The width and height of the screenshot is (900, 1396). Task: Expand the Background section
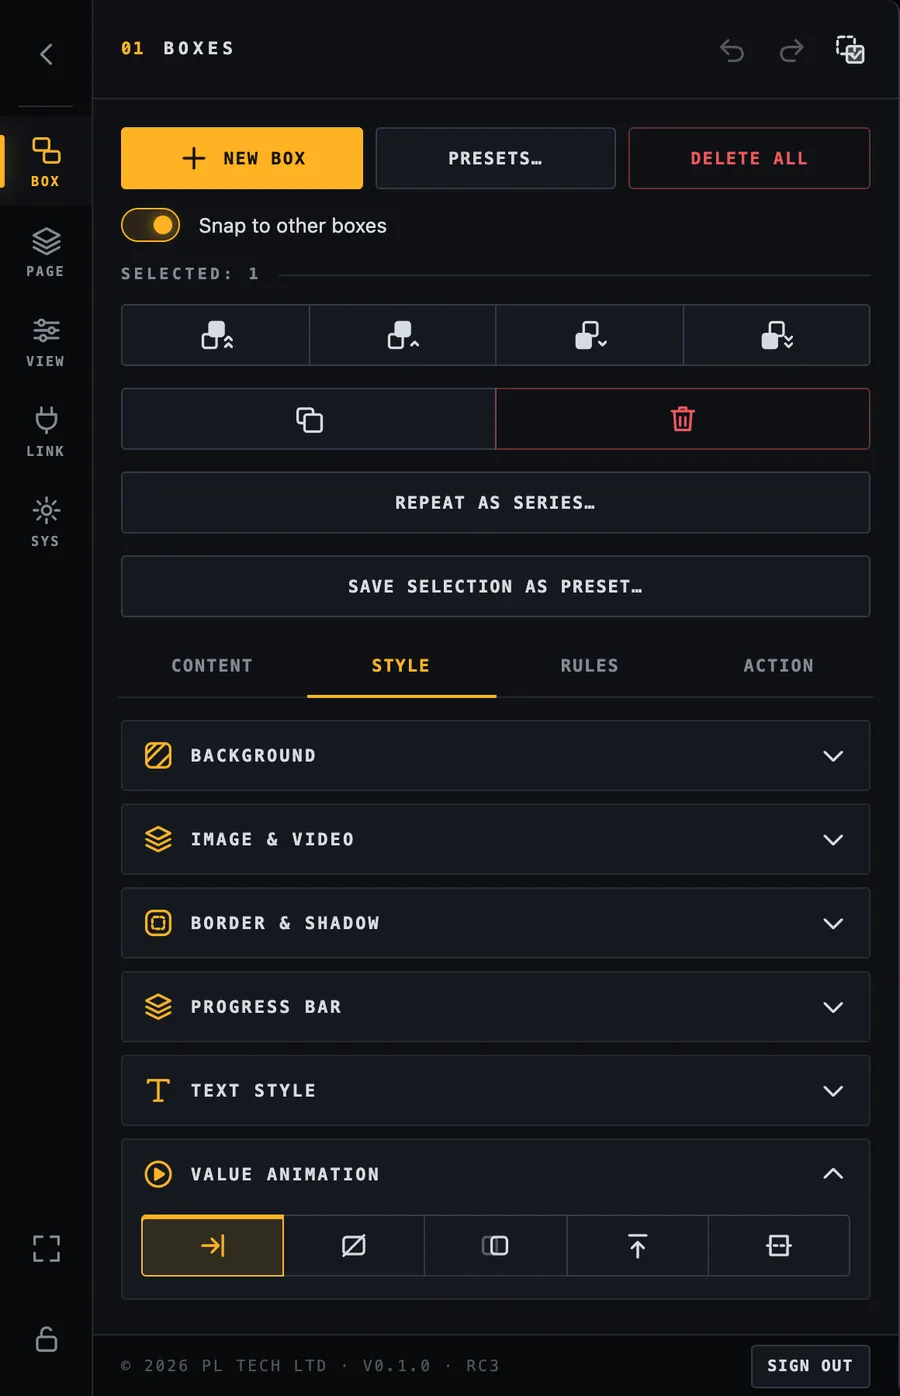click(496, 756)
